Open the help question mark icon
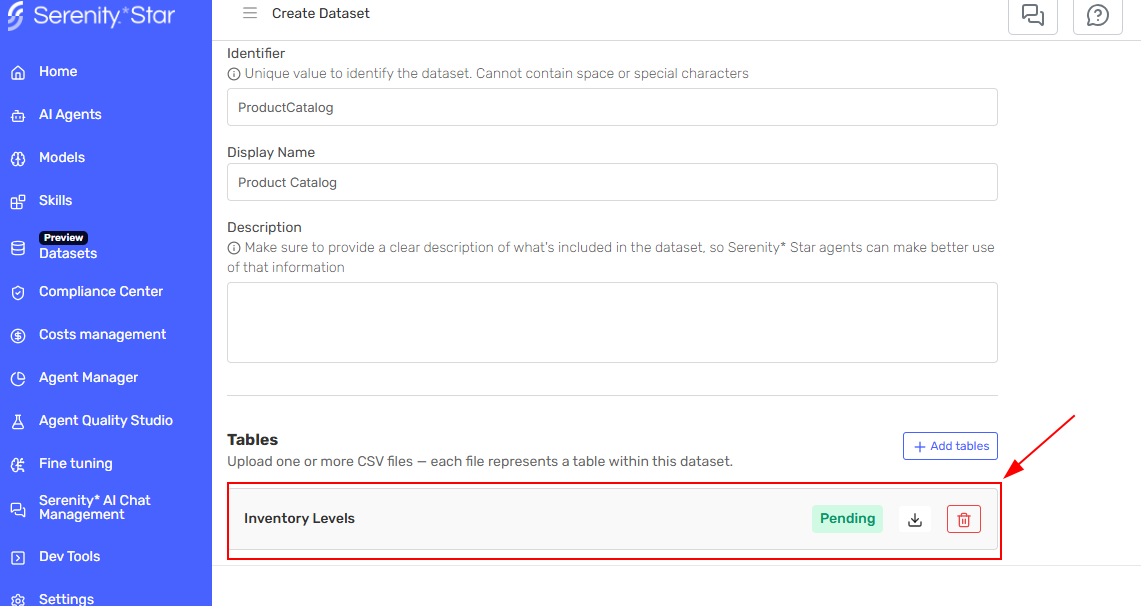Screen dimensions: 1141x606 [x=1097, y=16]
